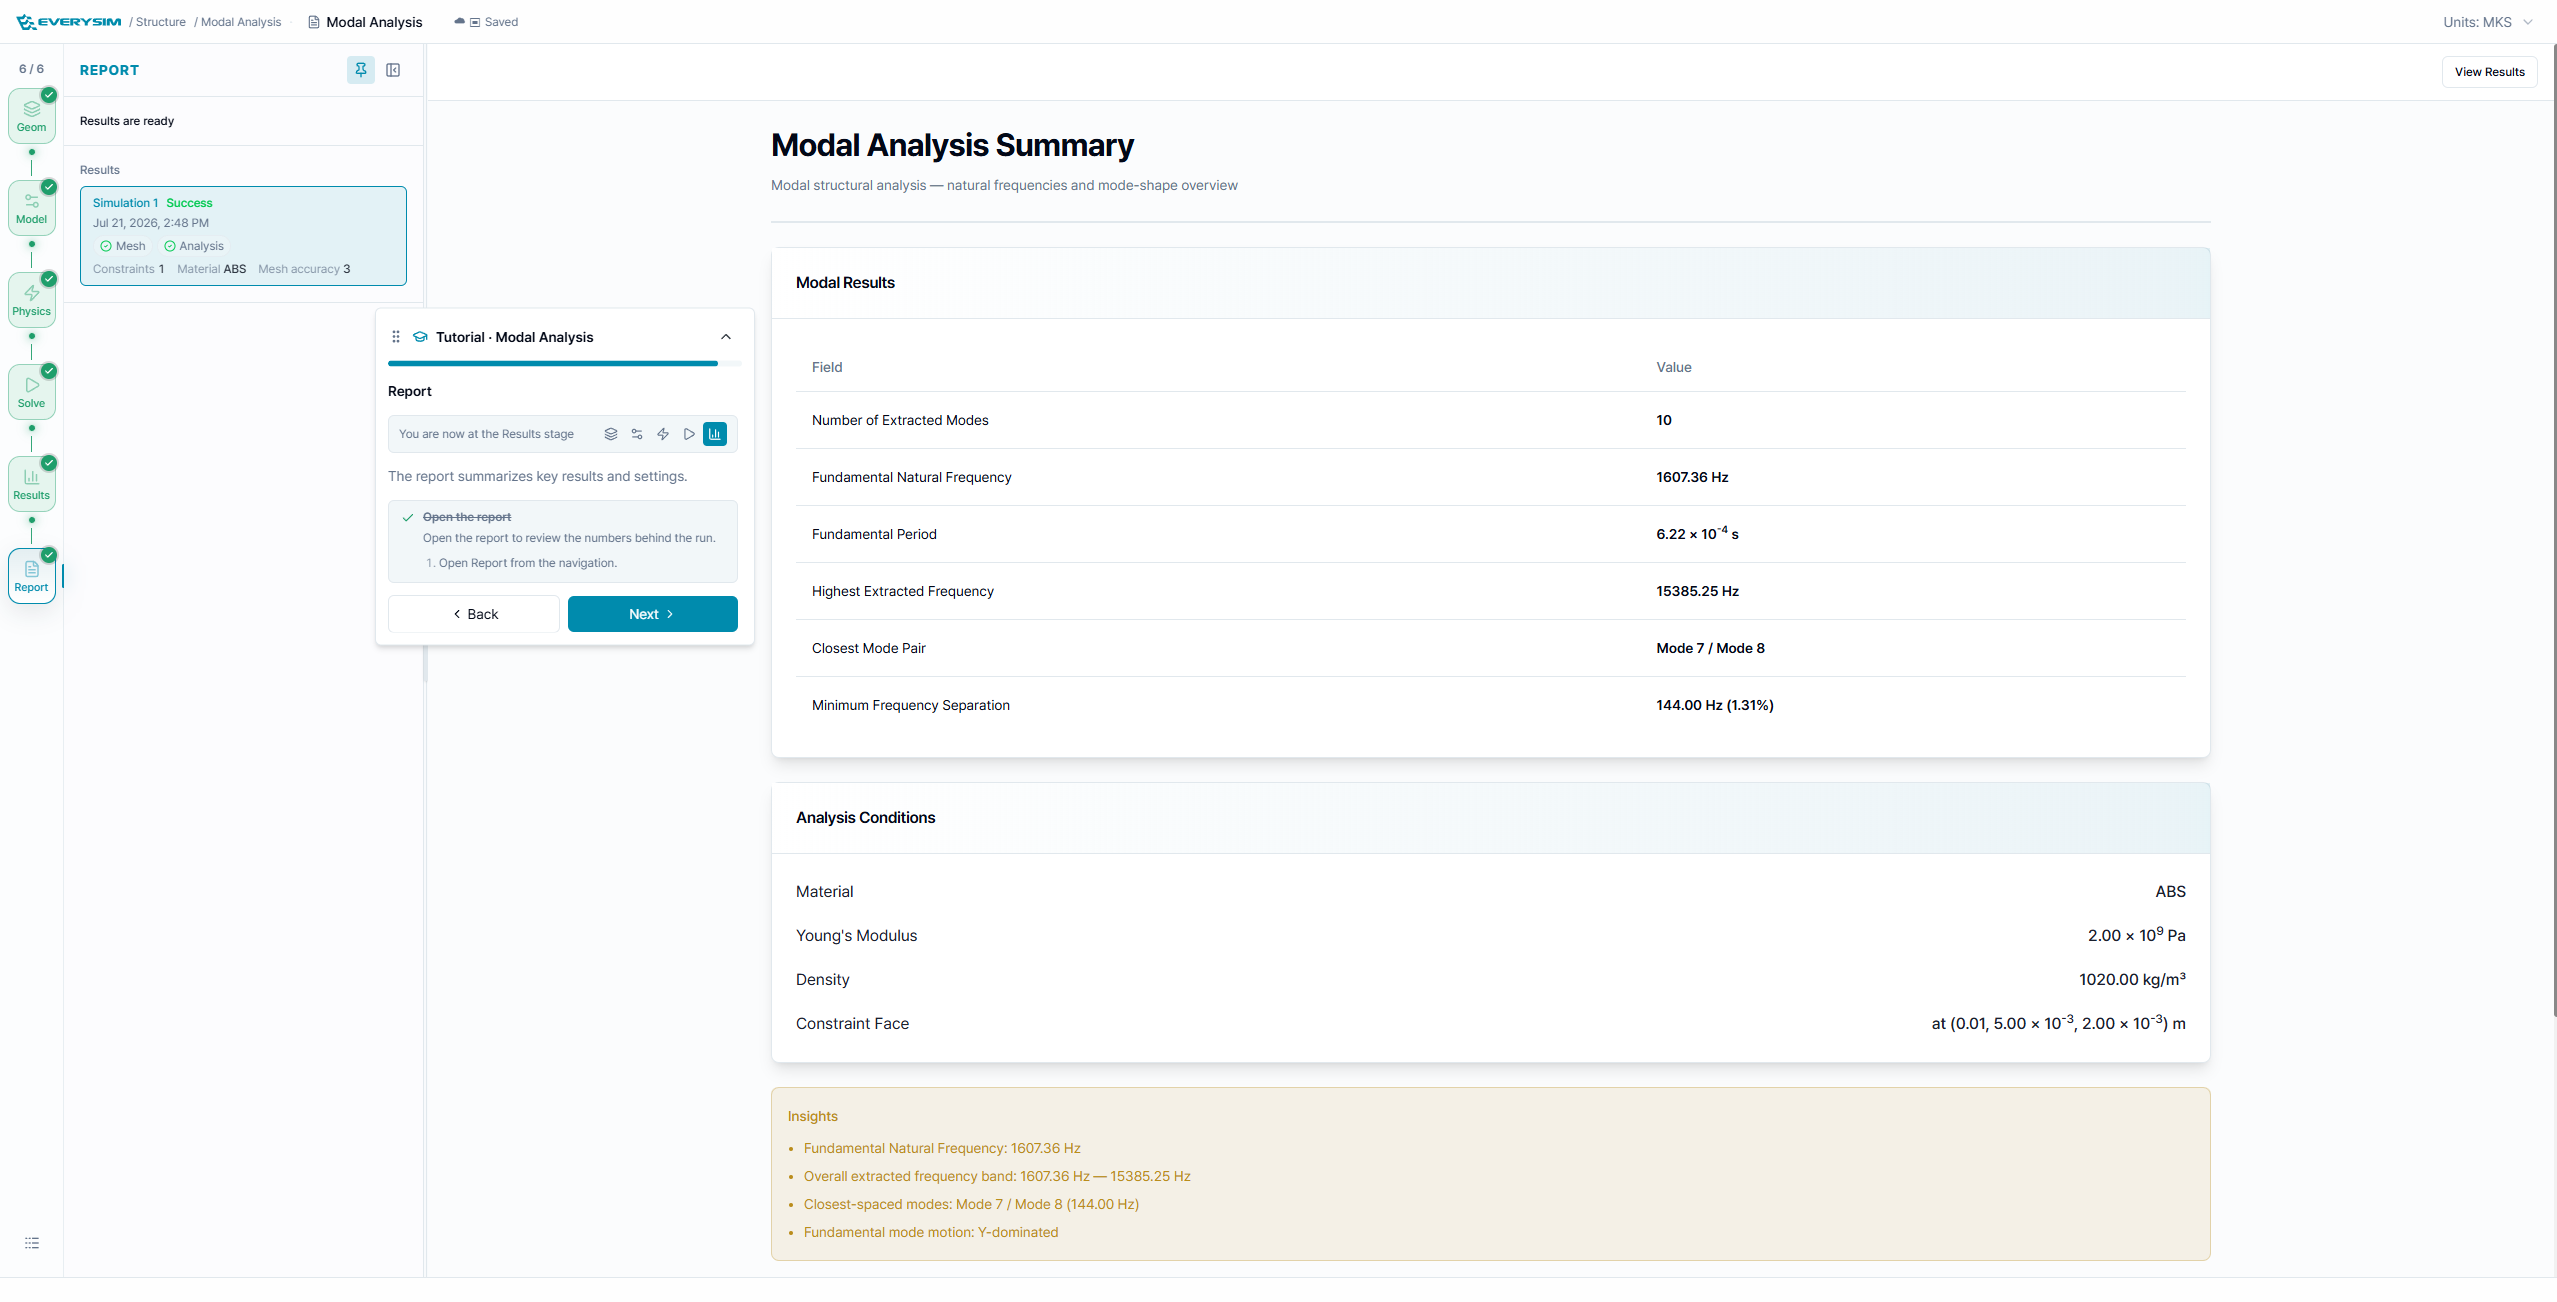
Task: Collapse the Report side panel
Action: coord(393,70)
